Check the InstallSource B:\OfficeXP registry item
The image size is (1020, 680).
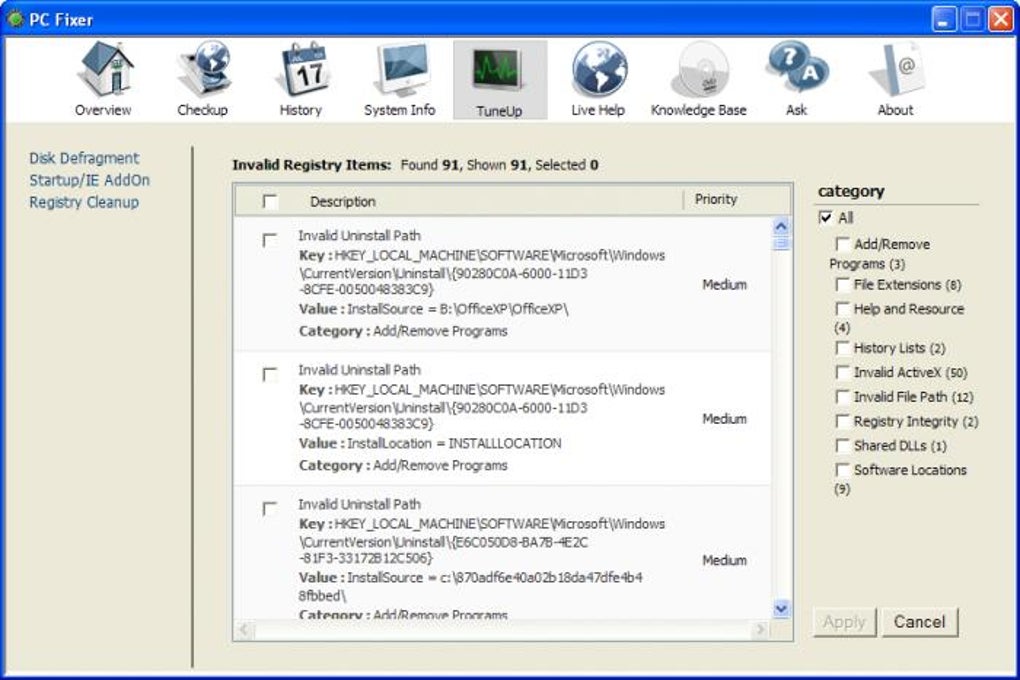pyautogui.click(x=270, y=240)
